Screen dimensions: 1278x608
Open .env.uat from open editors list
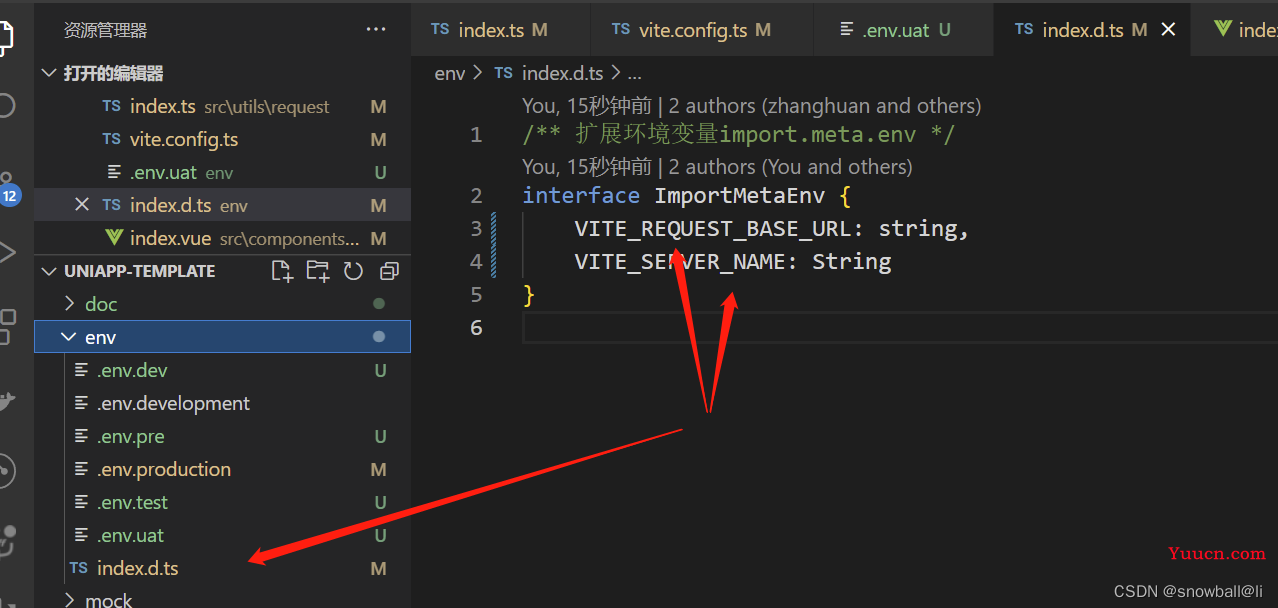click(x=222, y=172)
